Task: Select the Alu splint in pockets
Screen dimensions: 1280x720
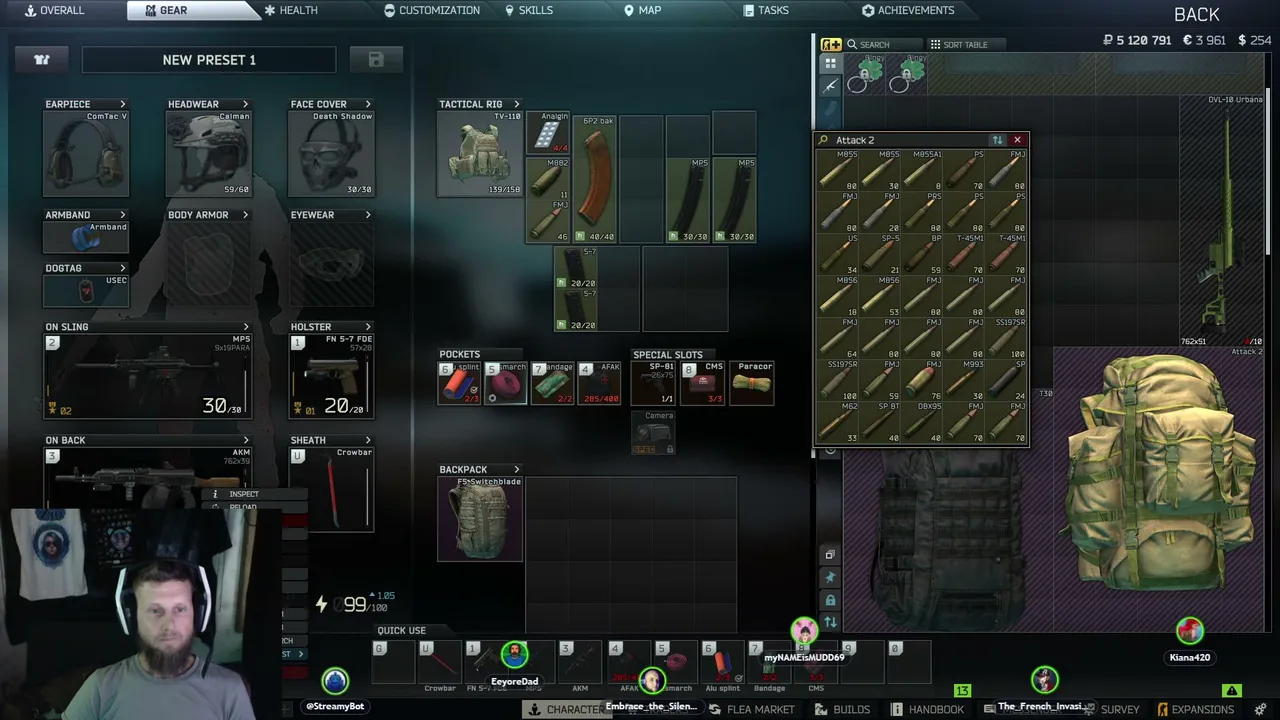Action: [459, 383]
